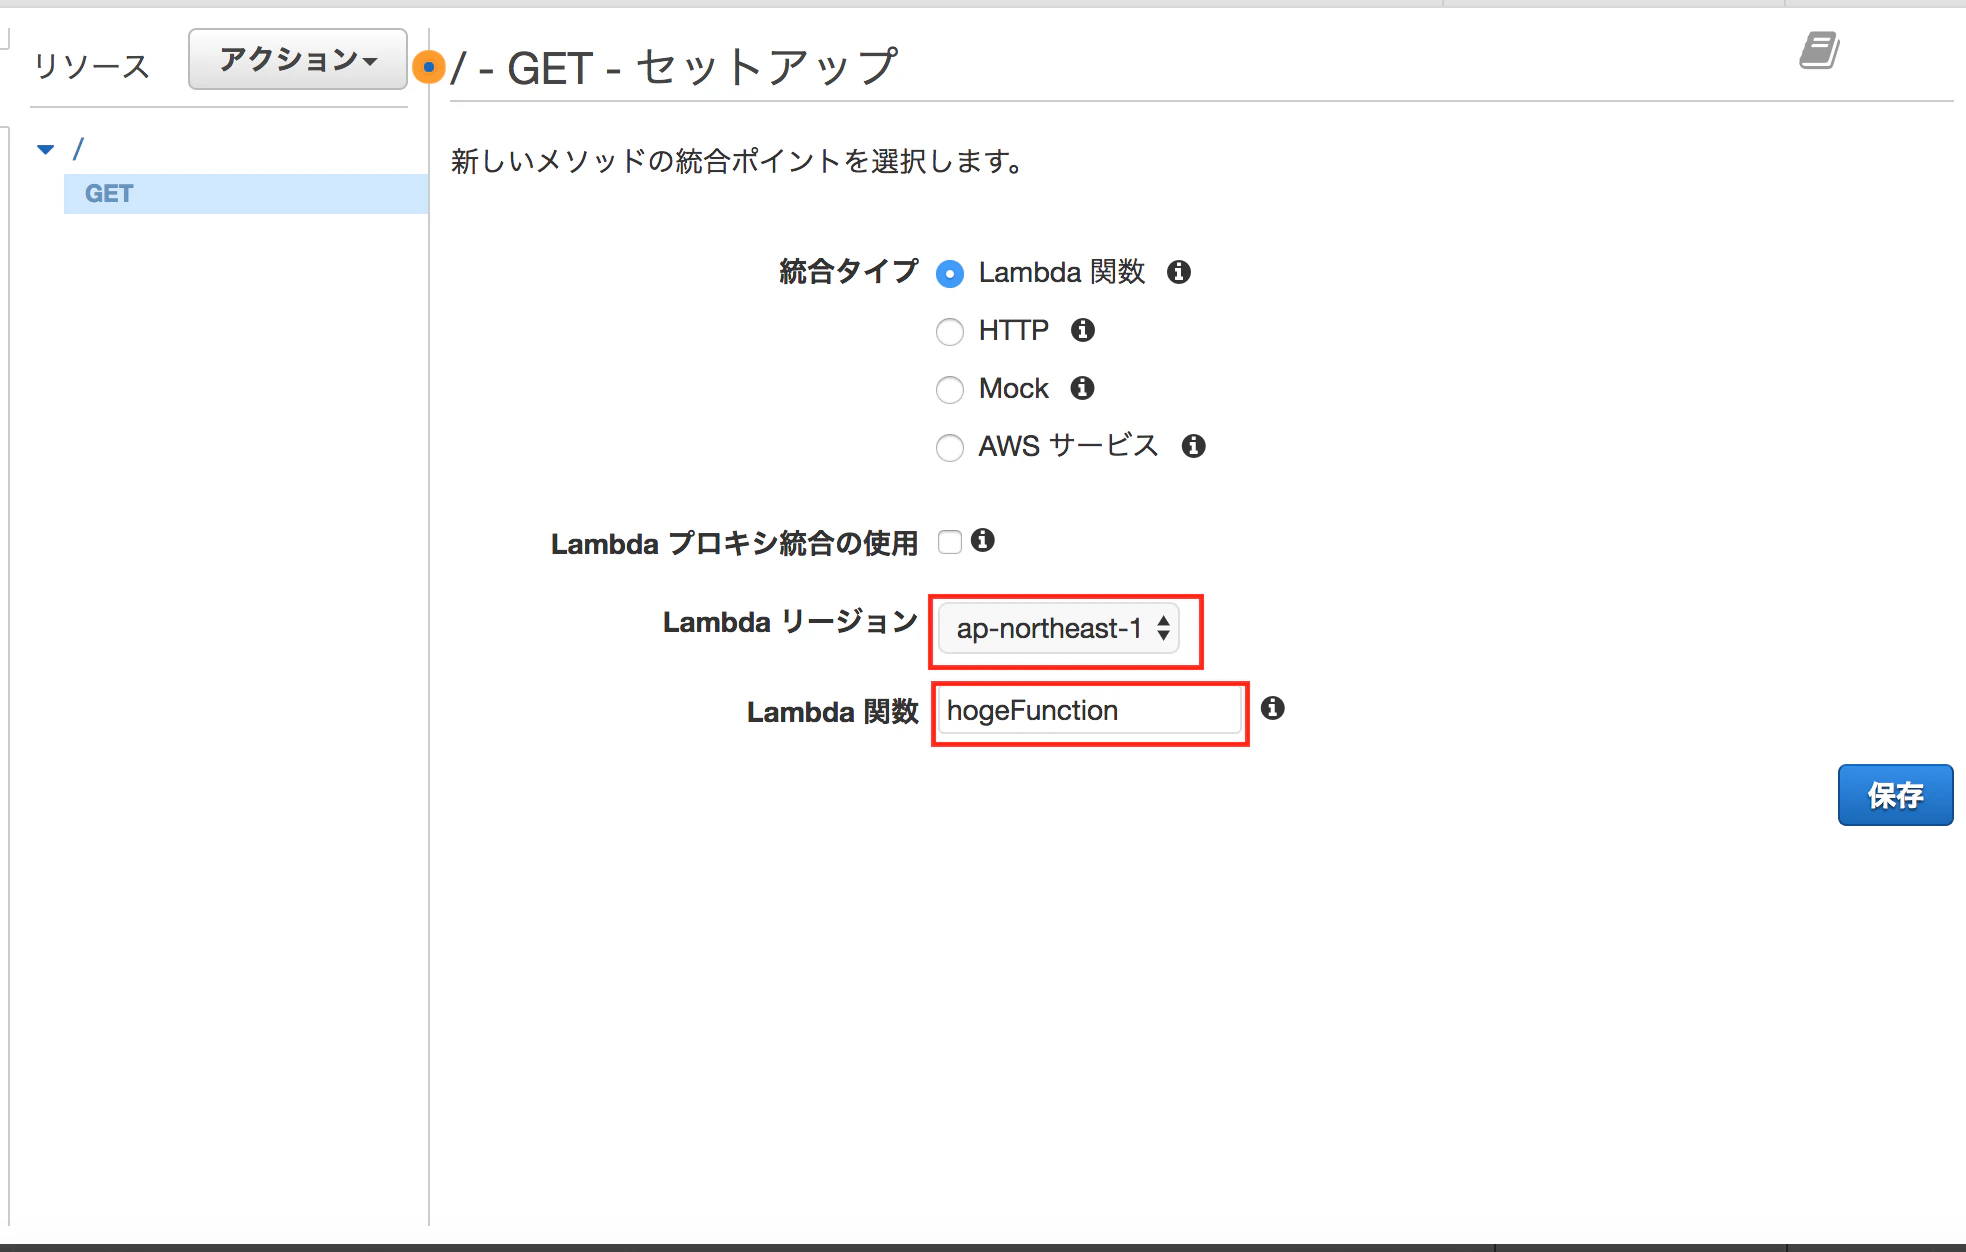Select Mock integration type
The image size is (1966, 1252).
pyautogui.click(x=950, y=390)
